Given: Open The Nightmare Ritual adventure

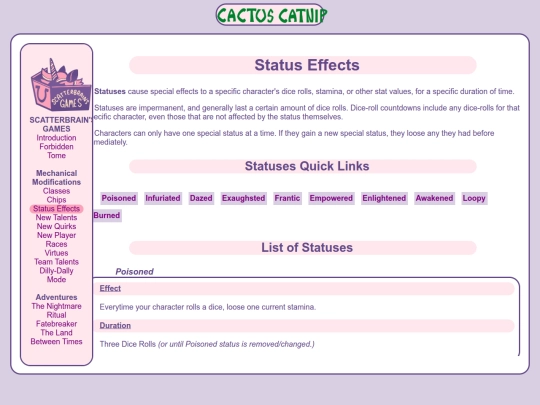Looking at the screenshot, I should [56, 311].
